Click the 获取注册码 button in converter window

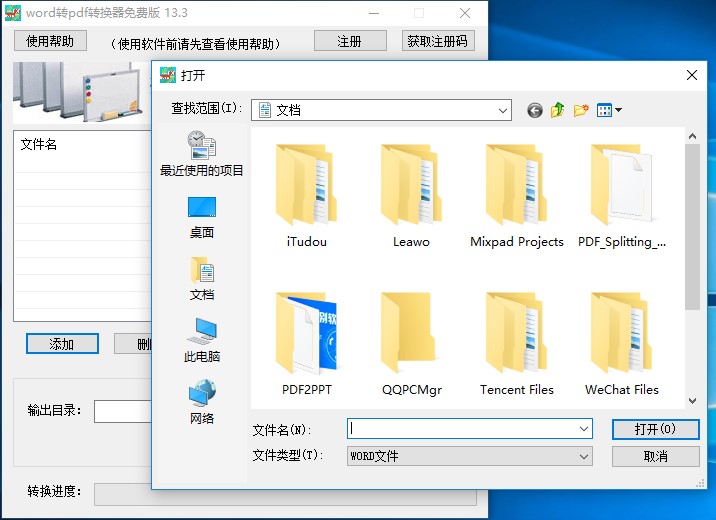pyautogui.click(x=438, y=41)
